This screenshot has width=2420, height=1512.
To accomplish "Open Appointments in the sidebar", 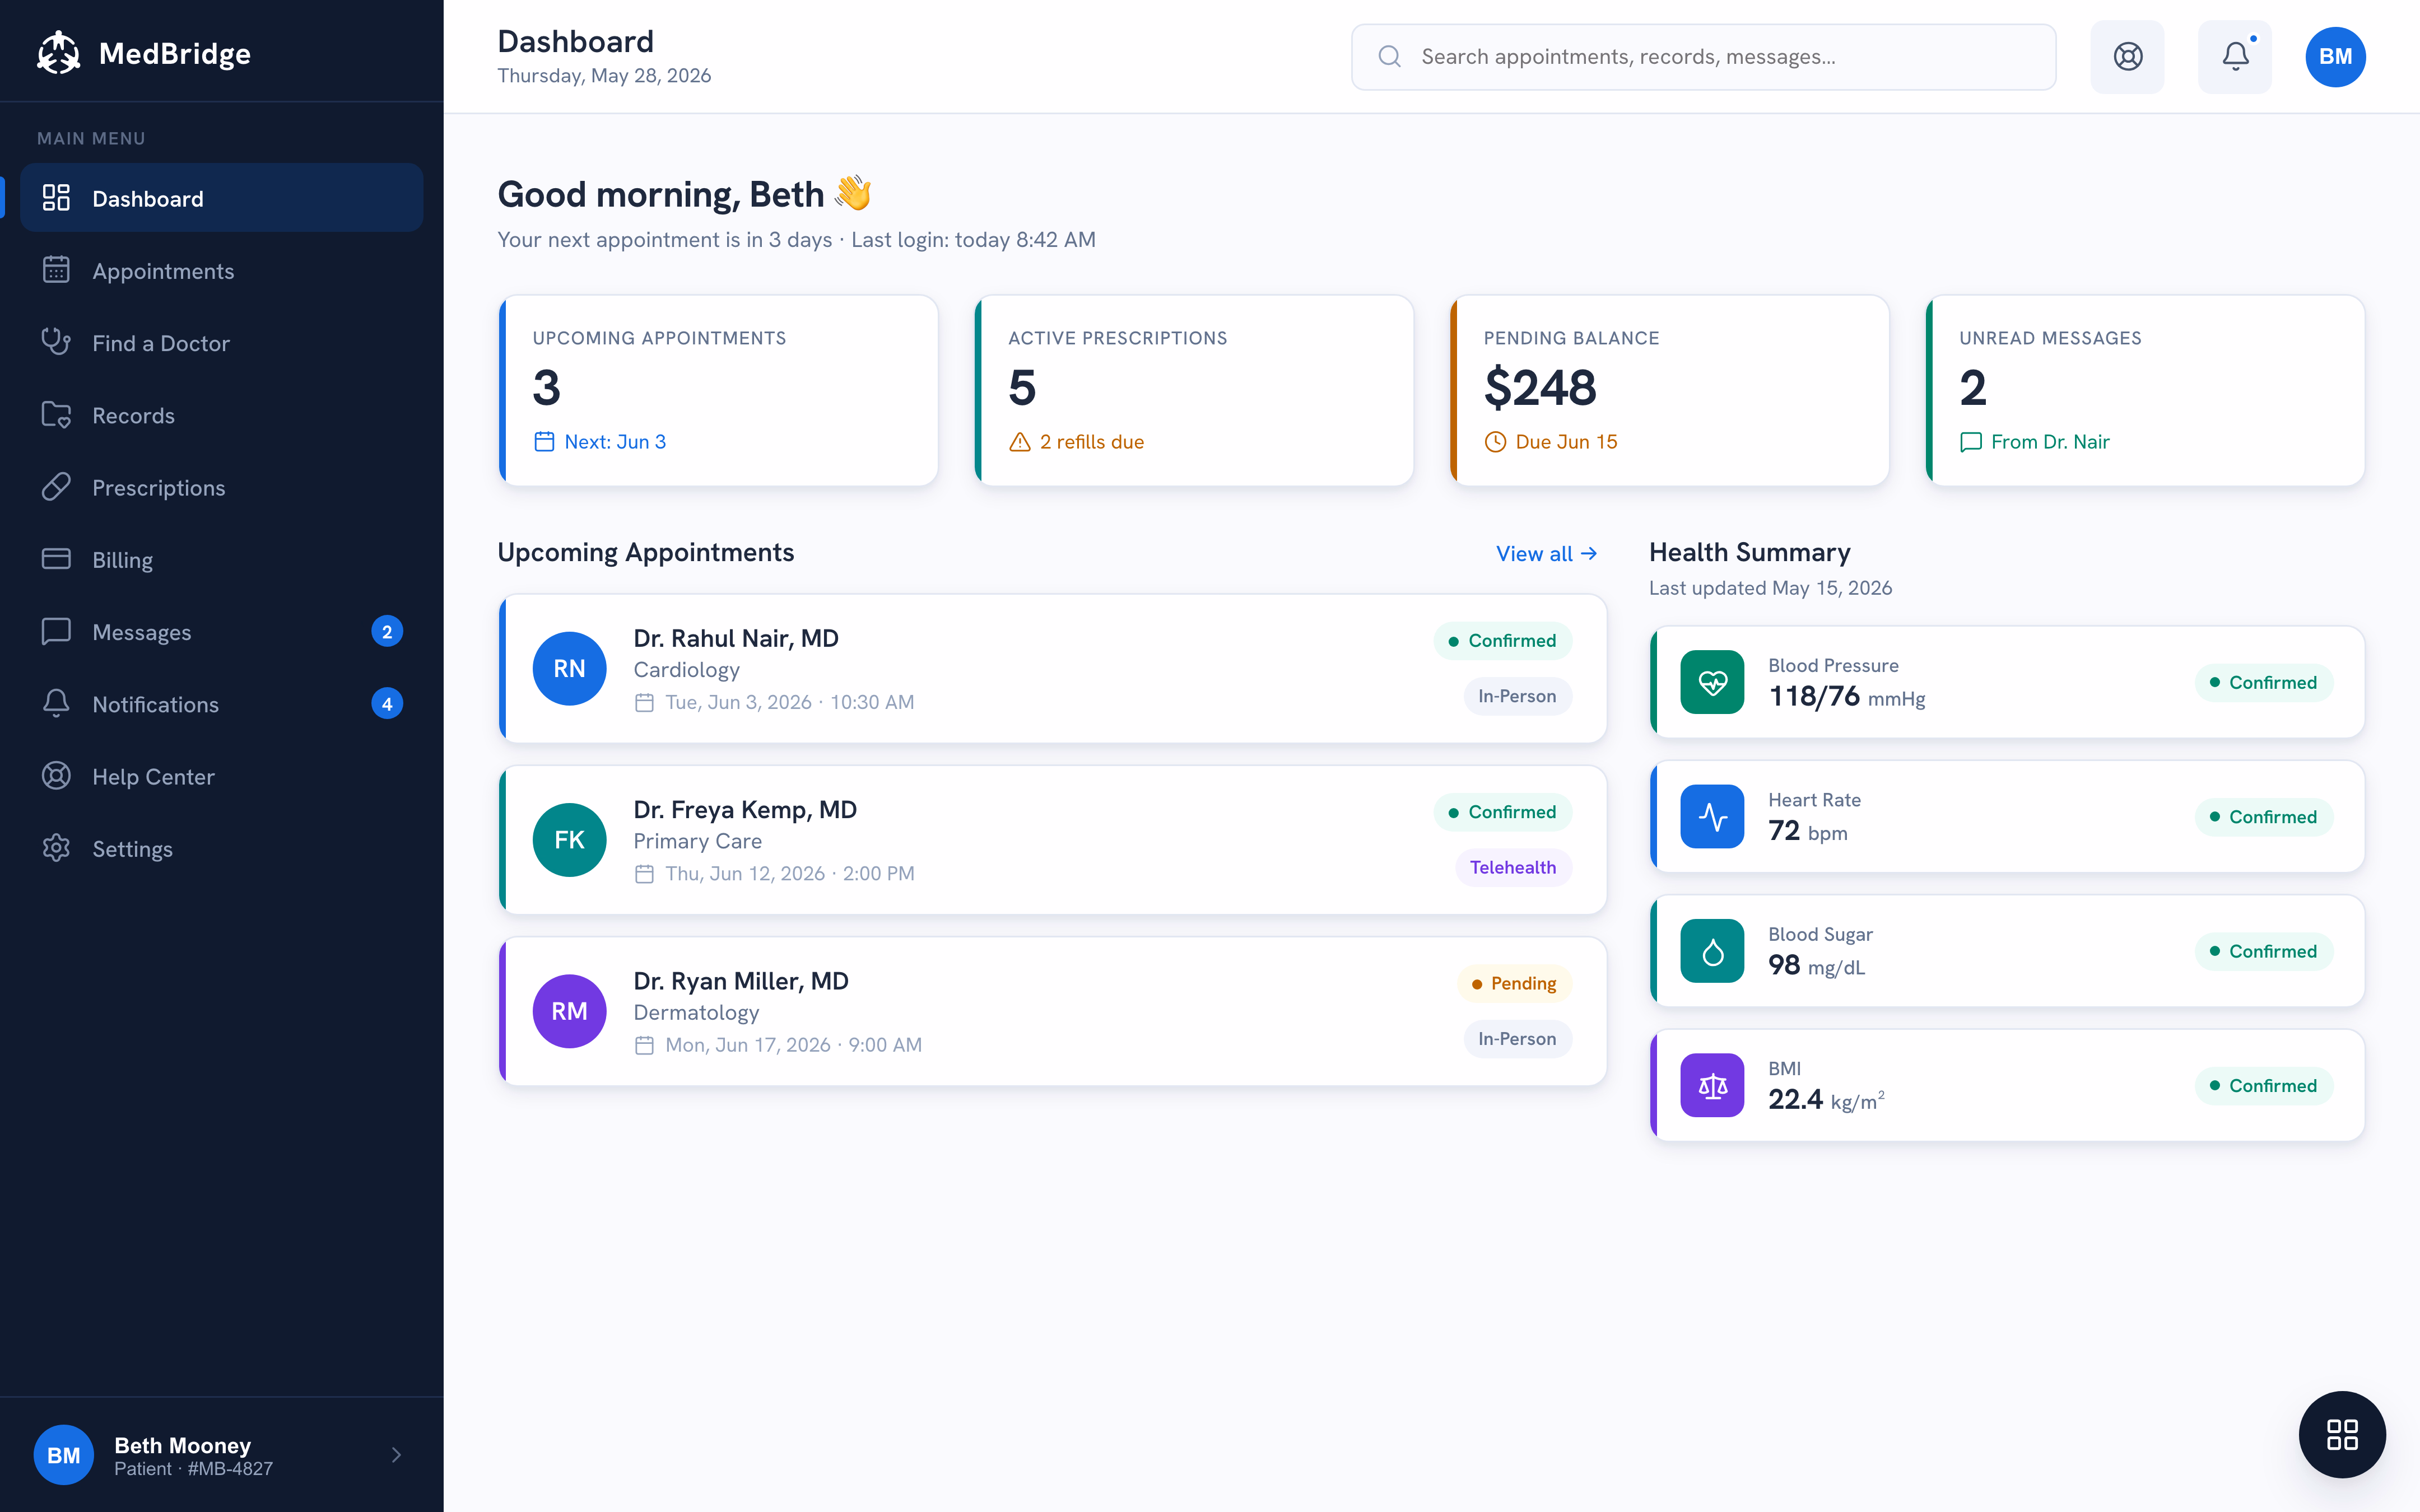I will (x=221, y=271).
